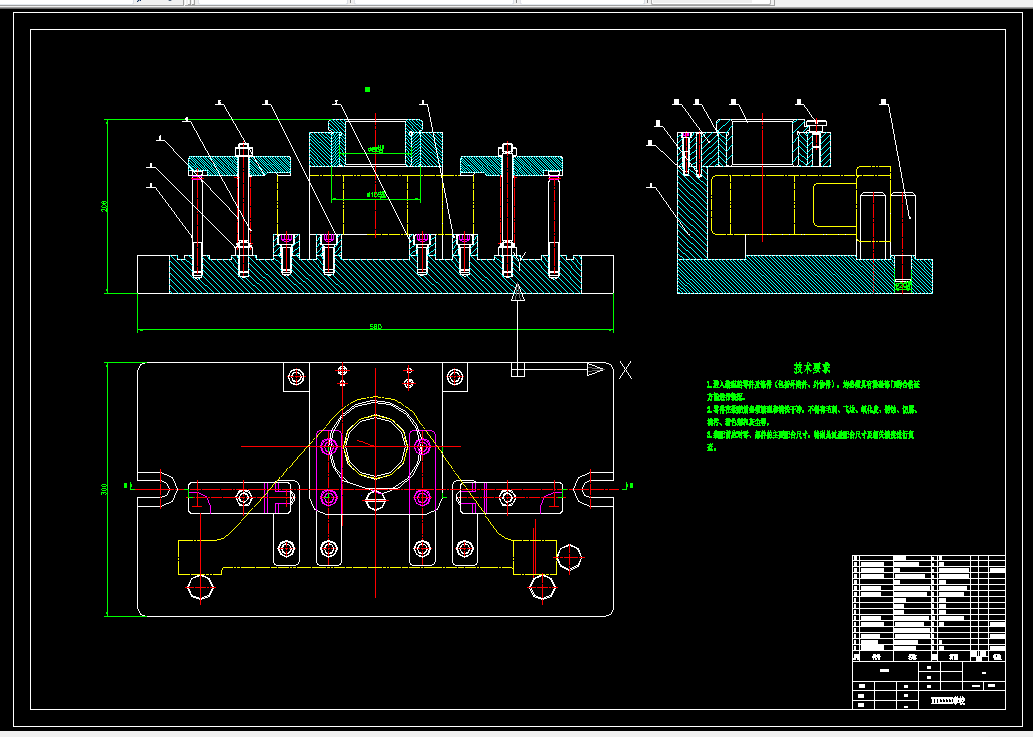The height and width of the screenshot is (737, 1033).
Task: Click the "技术要求" heading text
Action: pyautogui.click(x=812, y=368)
